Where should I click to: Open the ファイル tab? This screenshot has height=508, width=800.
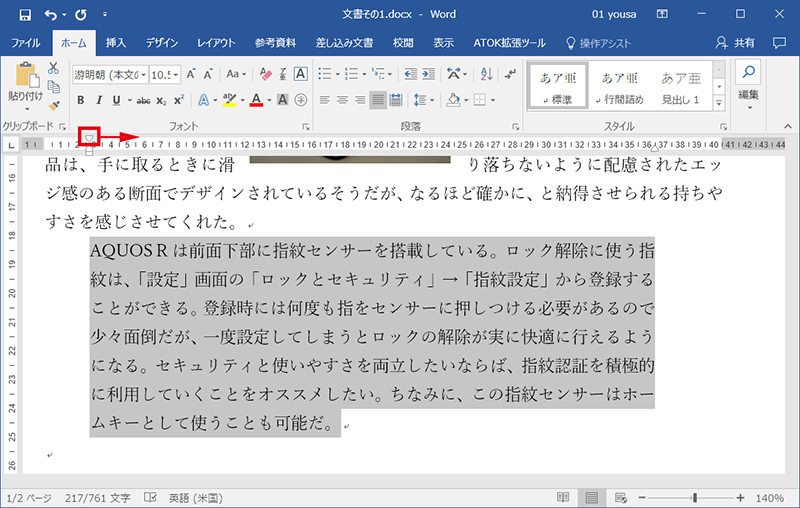tap(26, 43)
